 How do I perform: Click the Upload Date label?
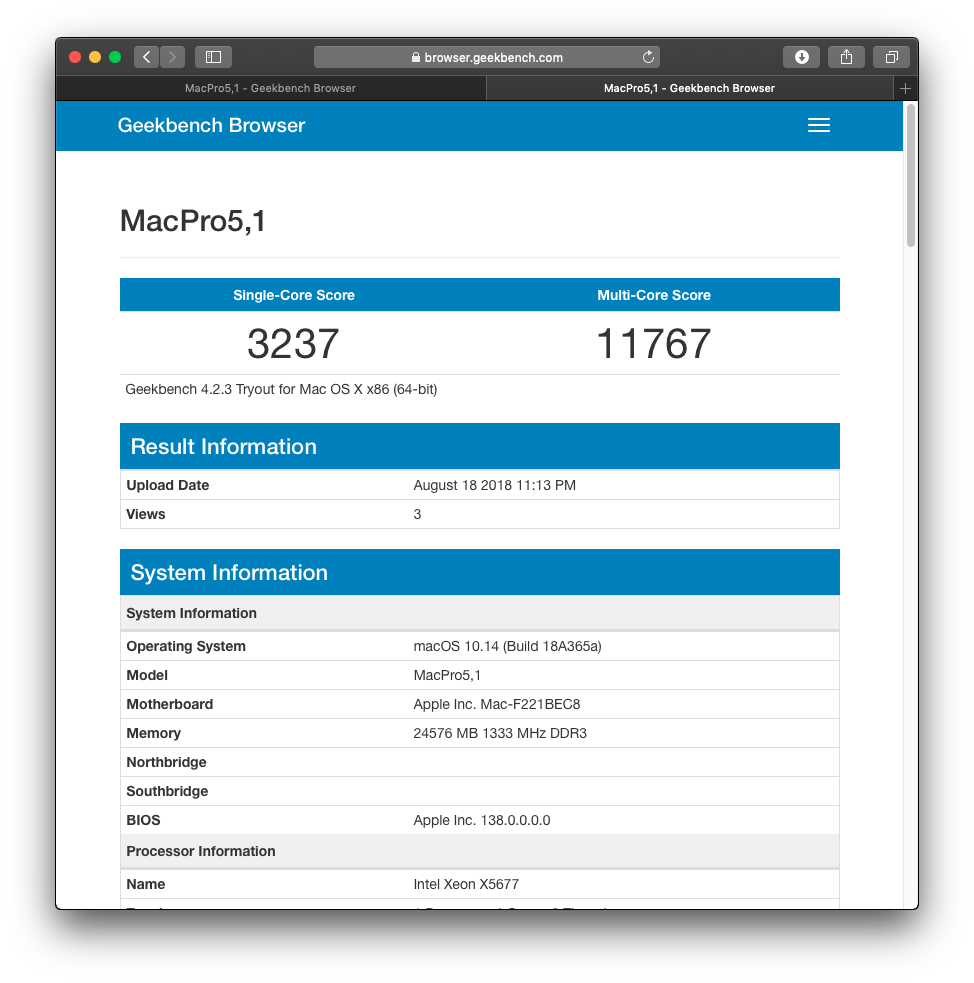(x=168, y=485)
